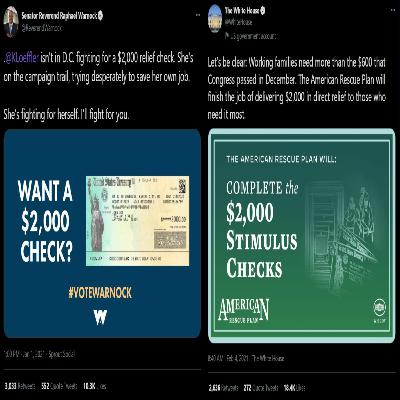
Task: Open Raphael Warnock's profile avatar
Action: (11, 21)
